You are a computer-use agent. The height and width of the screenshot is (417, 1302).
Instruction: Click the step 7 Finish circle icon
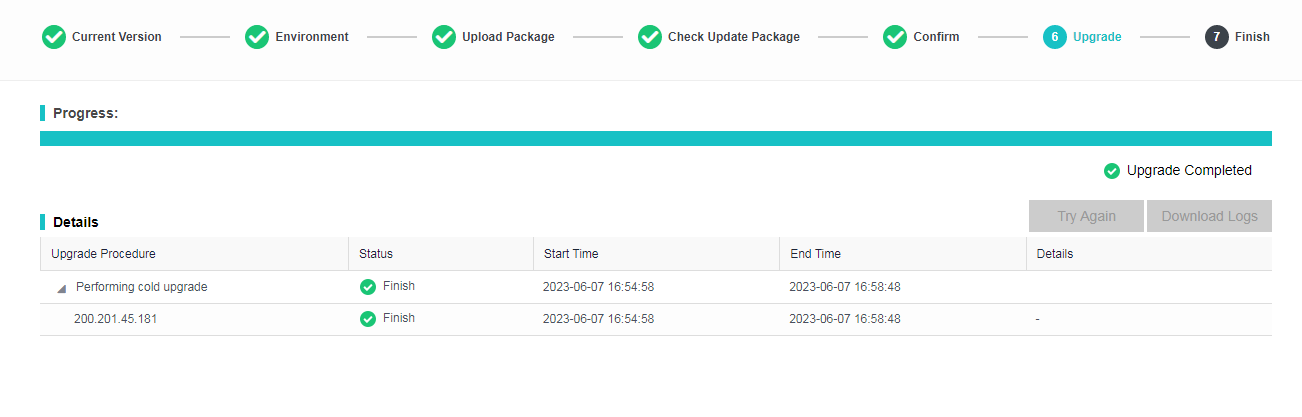pos(1217,37)
